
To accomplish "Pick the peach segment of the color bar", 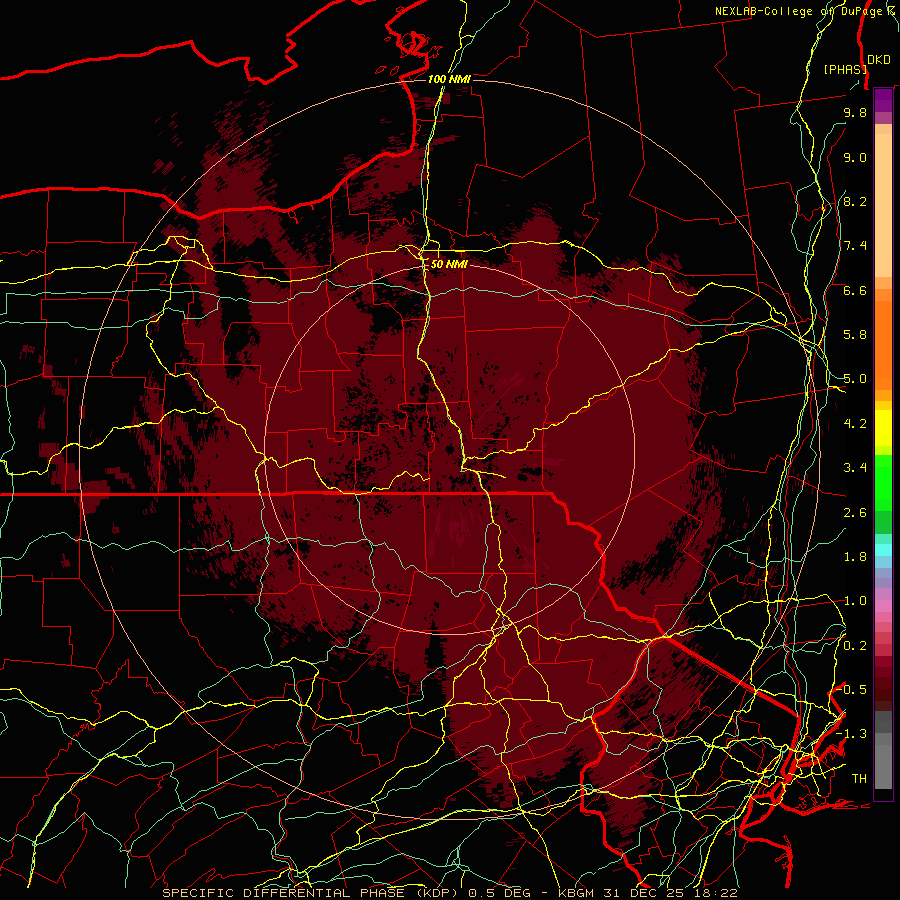I will pos(883,205).
